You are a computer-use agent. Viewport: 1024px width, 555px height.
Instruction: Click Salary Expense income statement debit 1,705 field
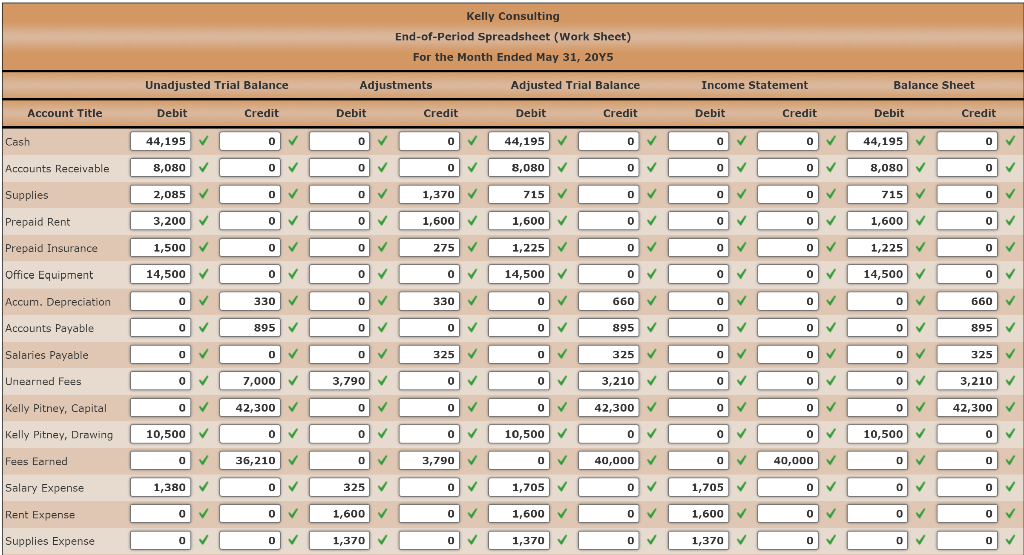coord(698,488)
